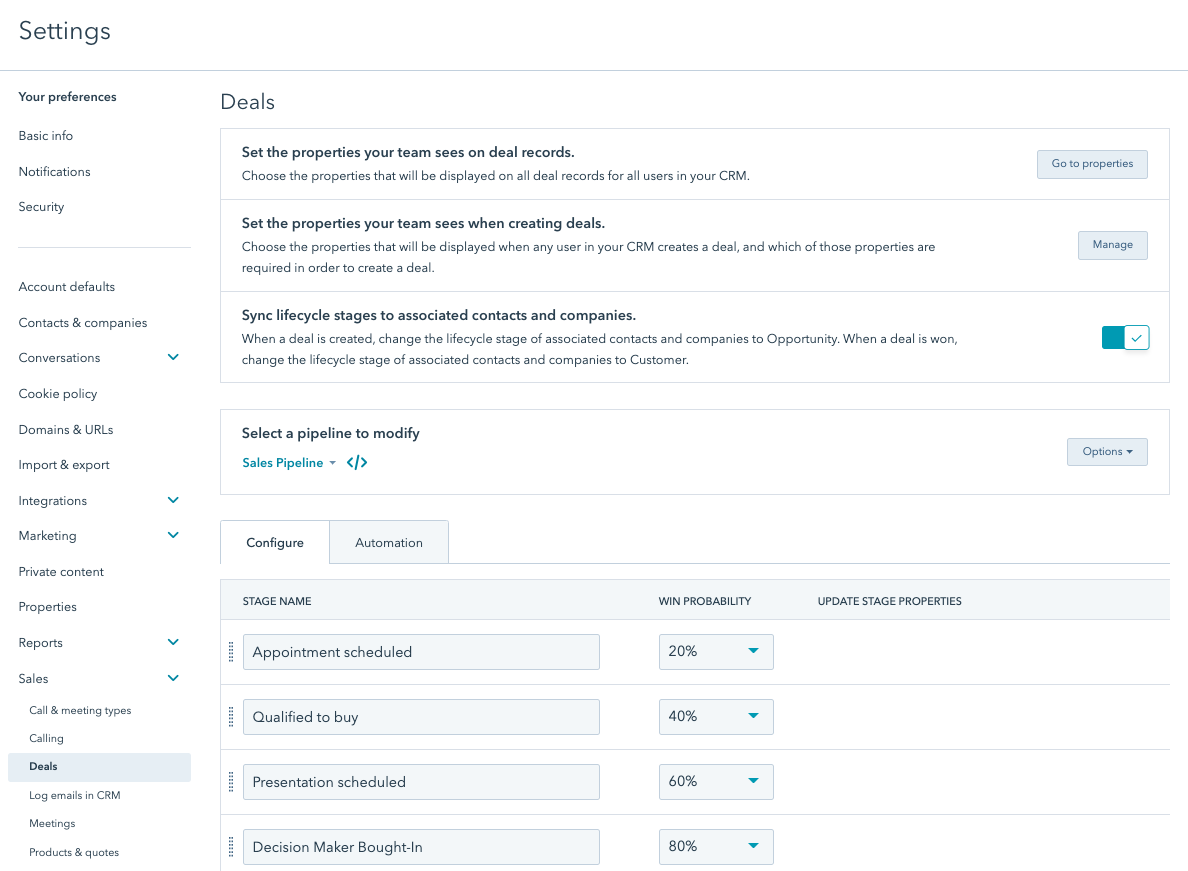This screenshot has height=871, width=1188.
Task: Open the Options dropdown
Action: (x=1107, y=451)
